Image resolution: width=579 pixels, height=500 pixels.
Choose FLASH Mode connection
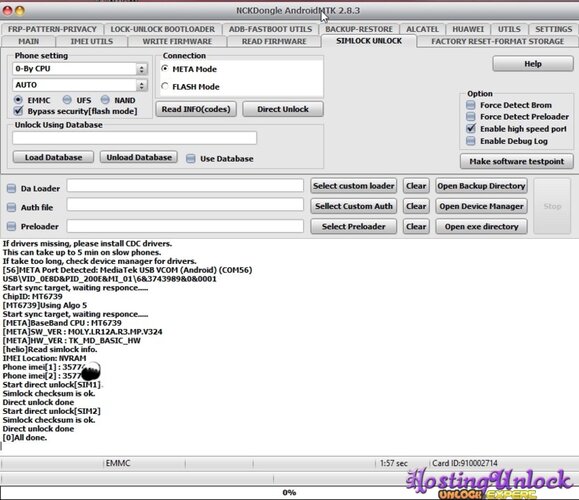pos(165,86)
